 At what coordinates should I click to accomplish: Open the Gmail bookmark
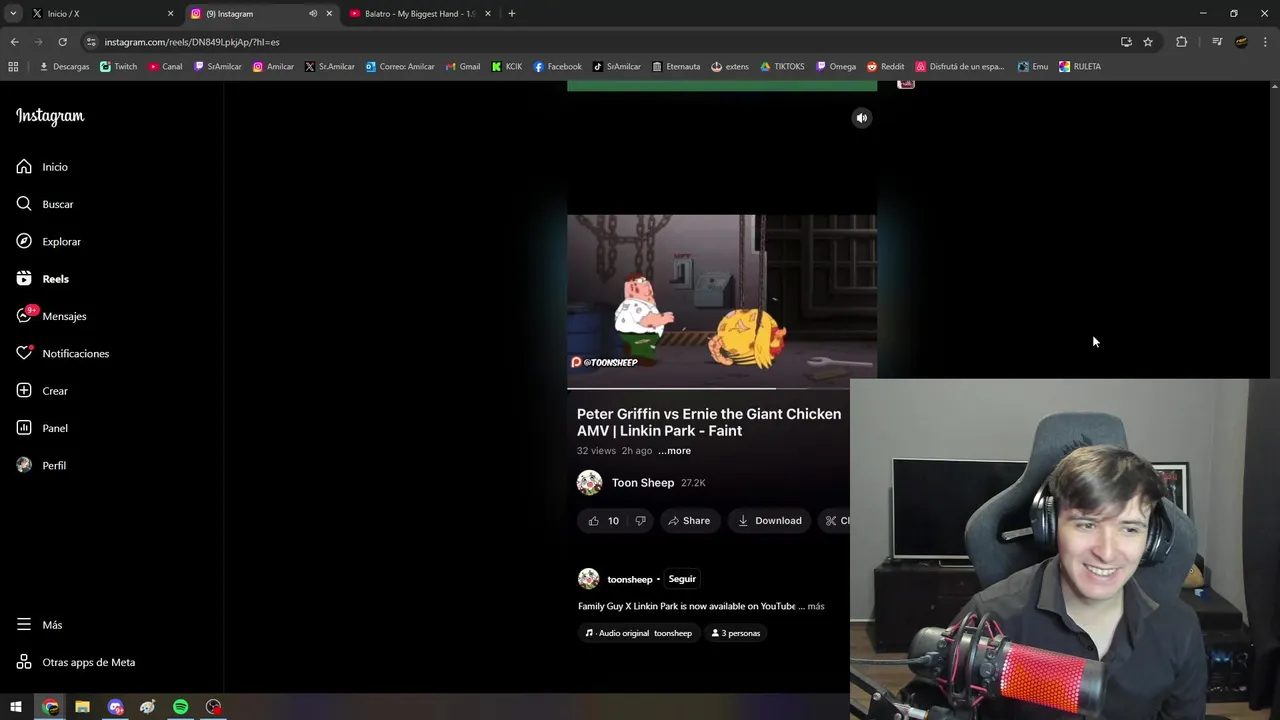(462, 67)
